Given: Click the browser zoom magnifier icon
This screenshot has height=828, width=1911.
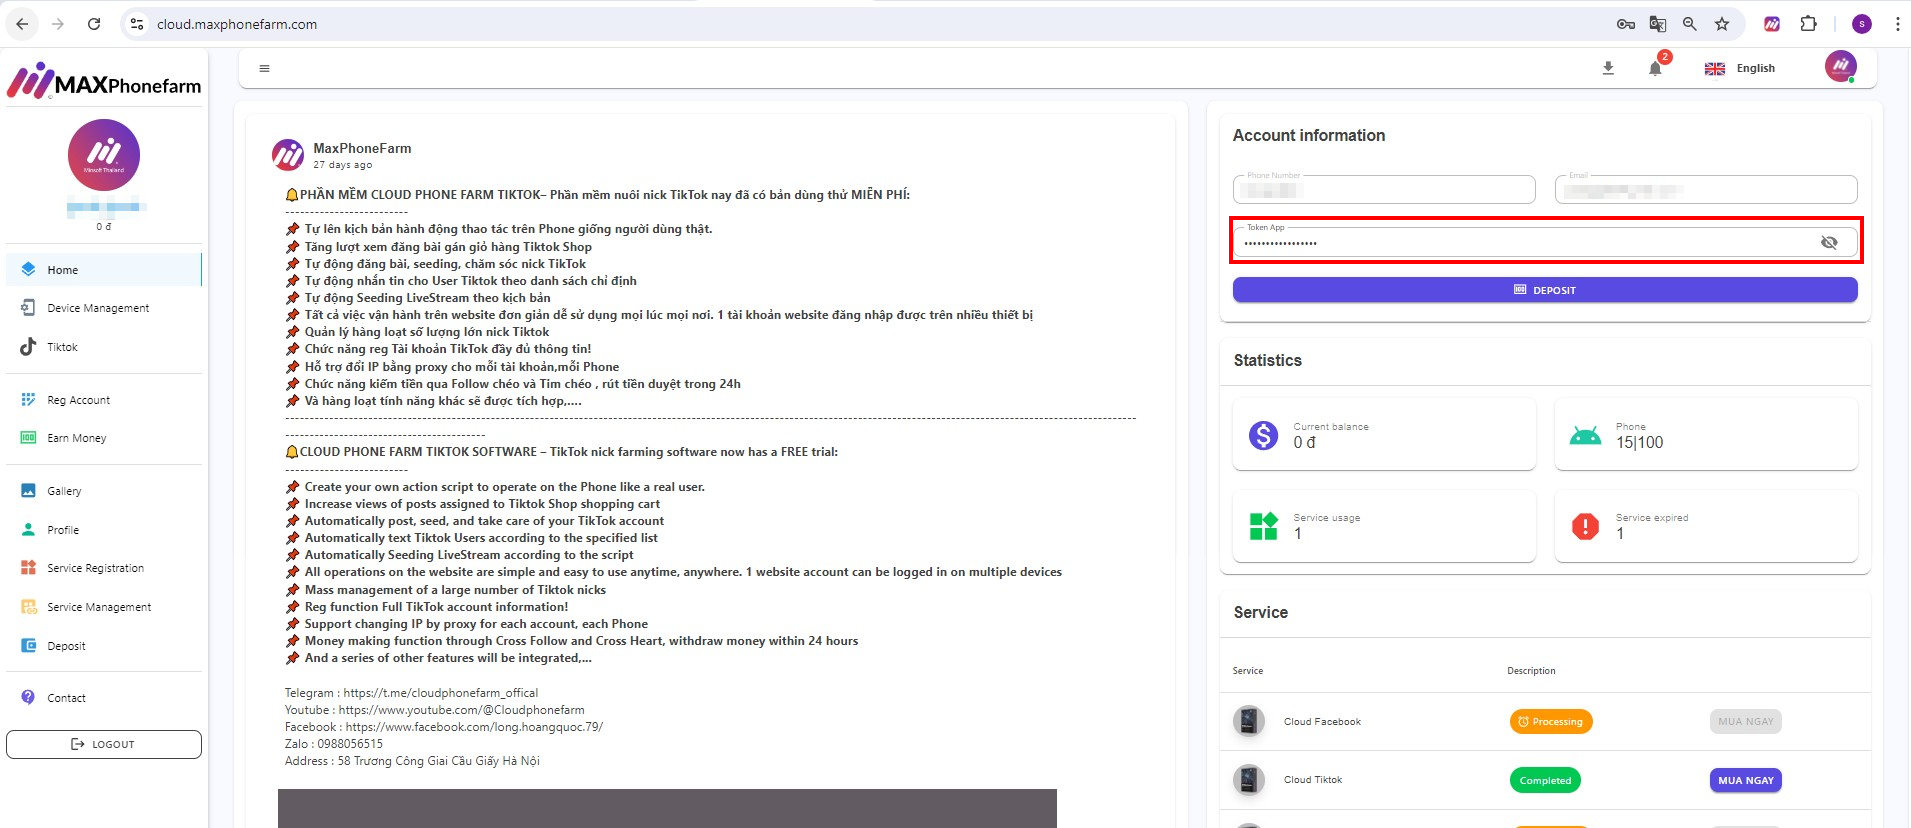Looking at the screenshot, I should click(1690, 24).
